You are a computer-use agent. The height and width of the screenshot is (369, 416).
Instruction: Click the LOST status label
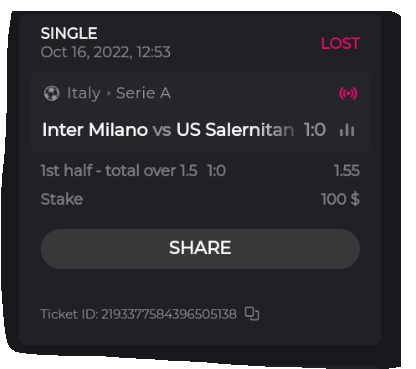point(340,44)
